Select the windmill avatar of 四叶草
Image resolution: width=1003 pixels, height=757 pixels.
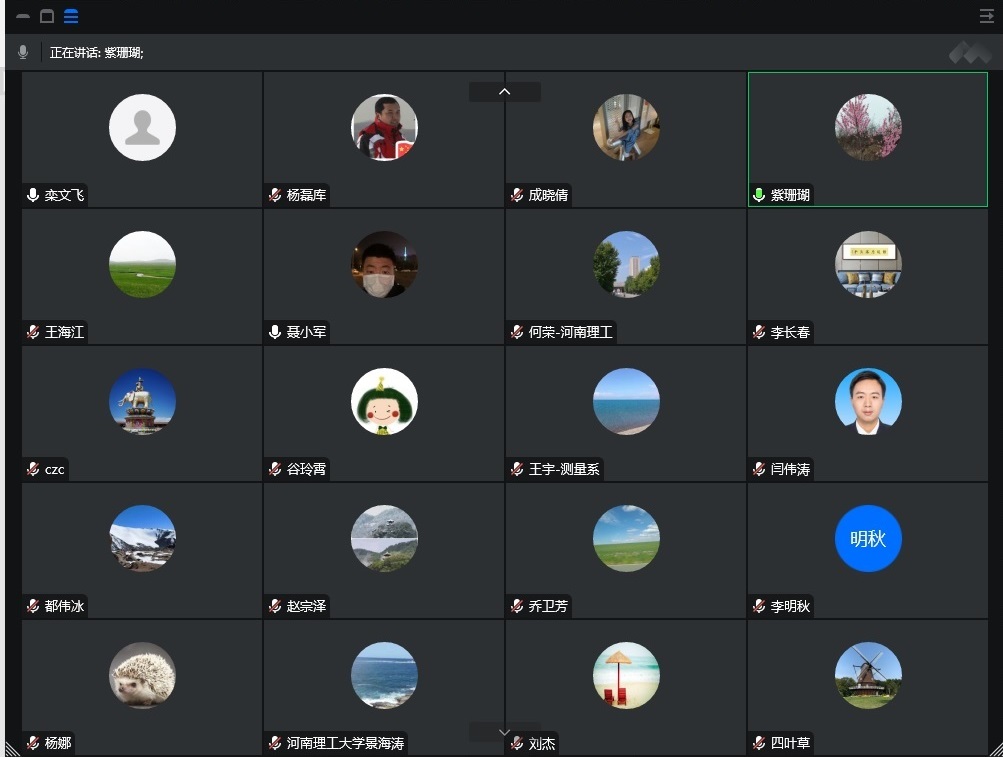tap(868, 676)
